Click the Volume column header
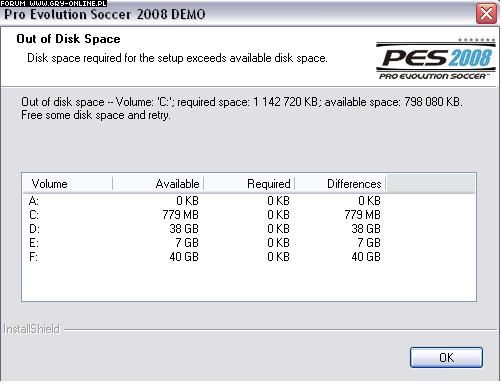 coord(68,184)
